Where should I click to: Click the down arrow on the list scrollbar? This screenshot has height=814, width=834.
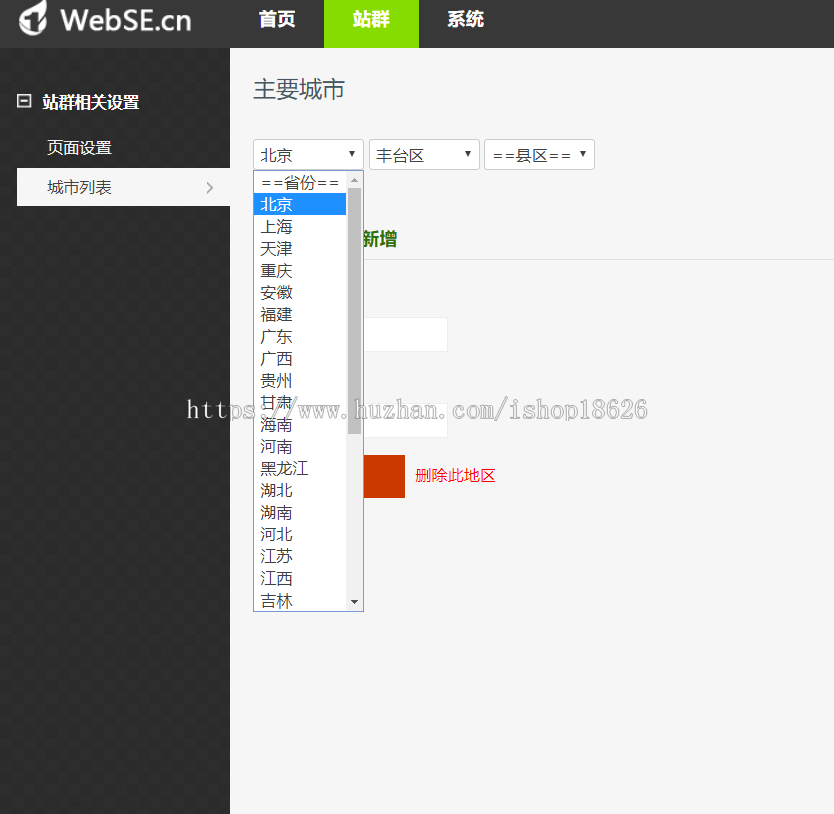click(355, 601)
